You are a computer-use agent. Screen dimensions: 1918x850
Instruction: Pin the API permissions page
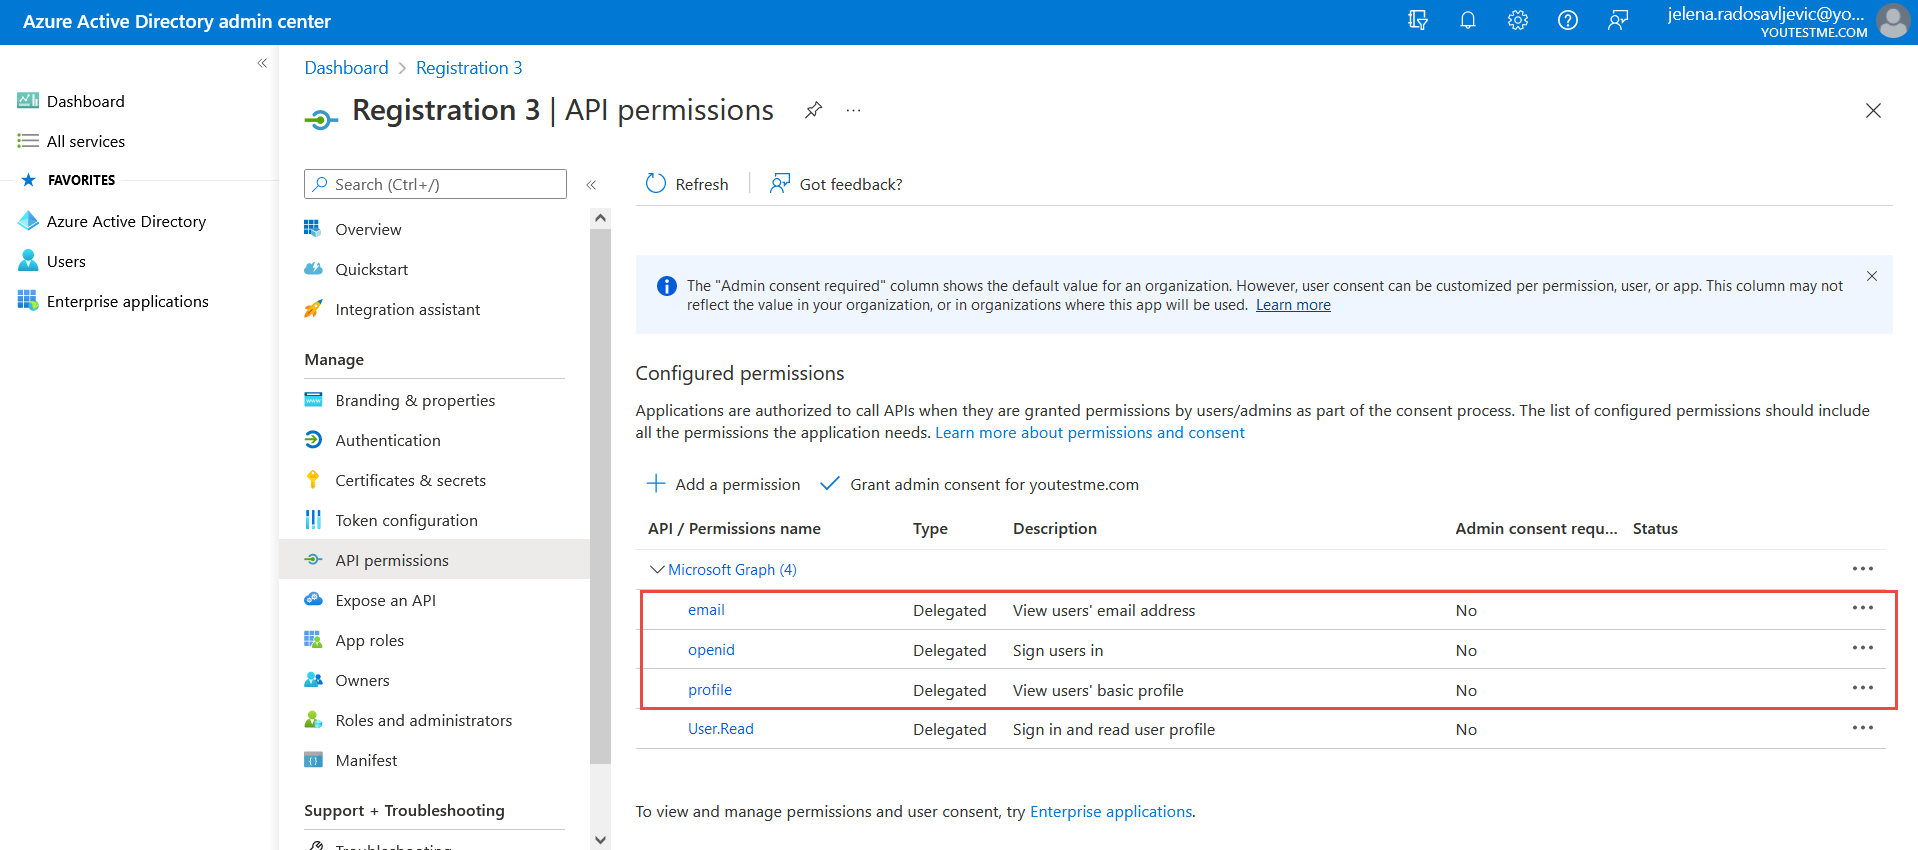tap(814, 110)
